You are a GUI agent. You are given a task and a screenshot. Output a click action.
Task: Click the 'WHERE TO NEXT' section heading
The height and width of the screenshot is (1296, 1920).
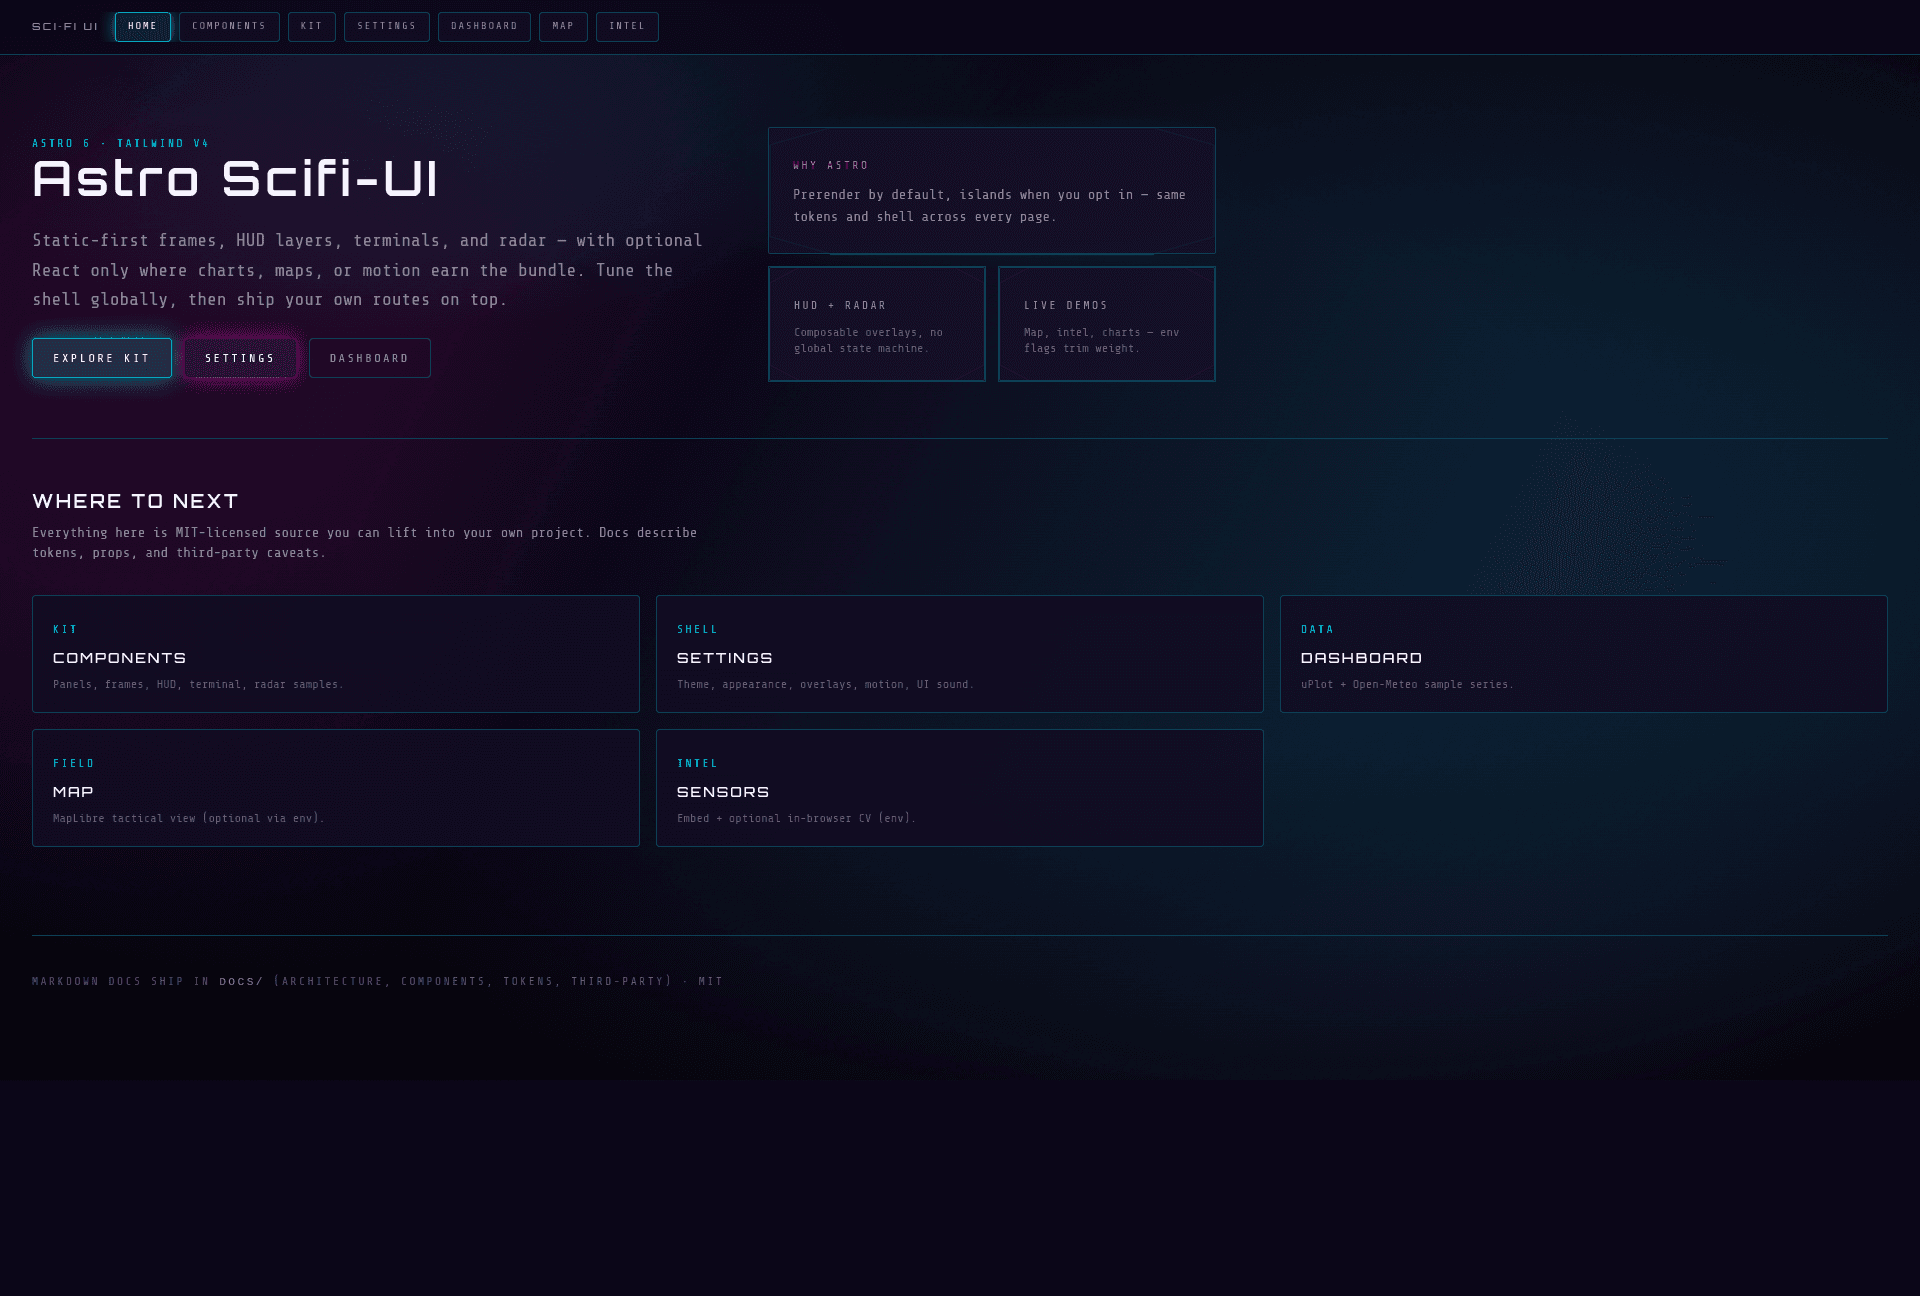[135, 501]
